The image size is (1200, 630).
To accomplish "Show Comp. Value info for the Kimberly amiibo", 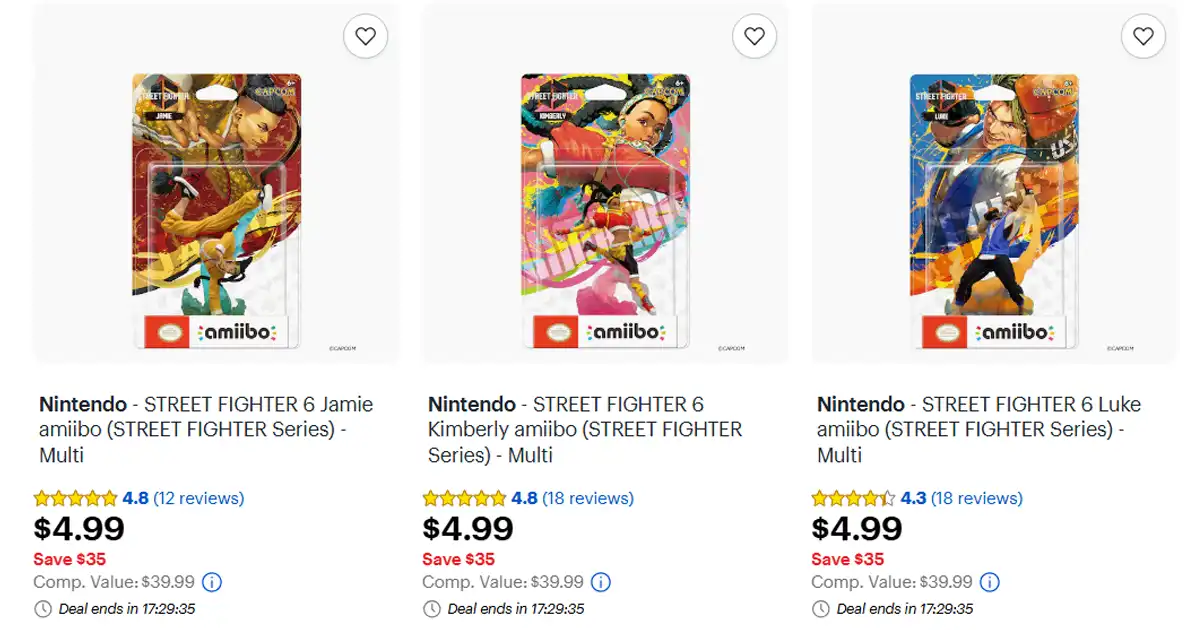I will [x=601, y=582].
